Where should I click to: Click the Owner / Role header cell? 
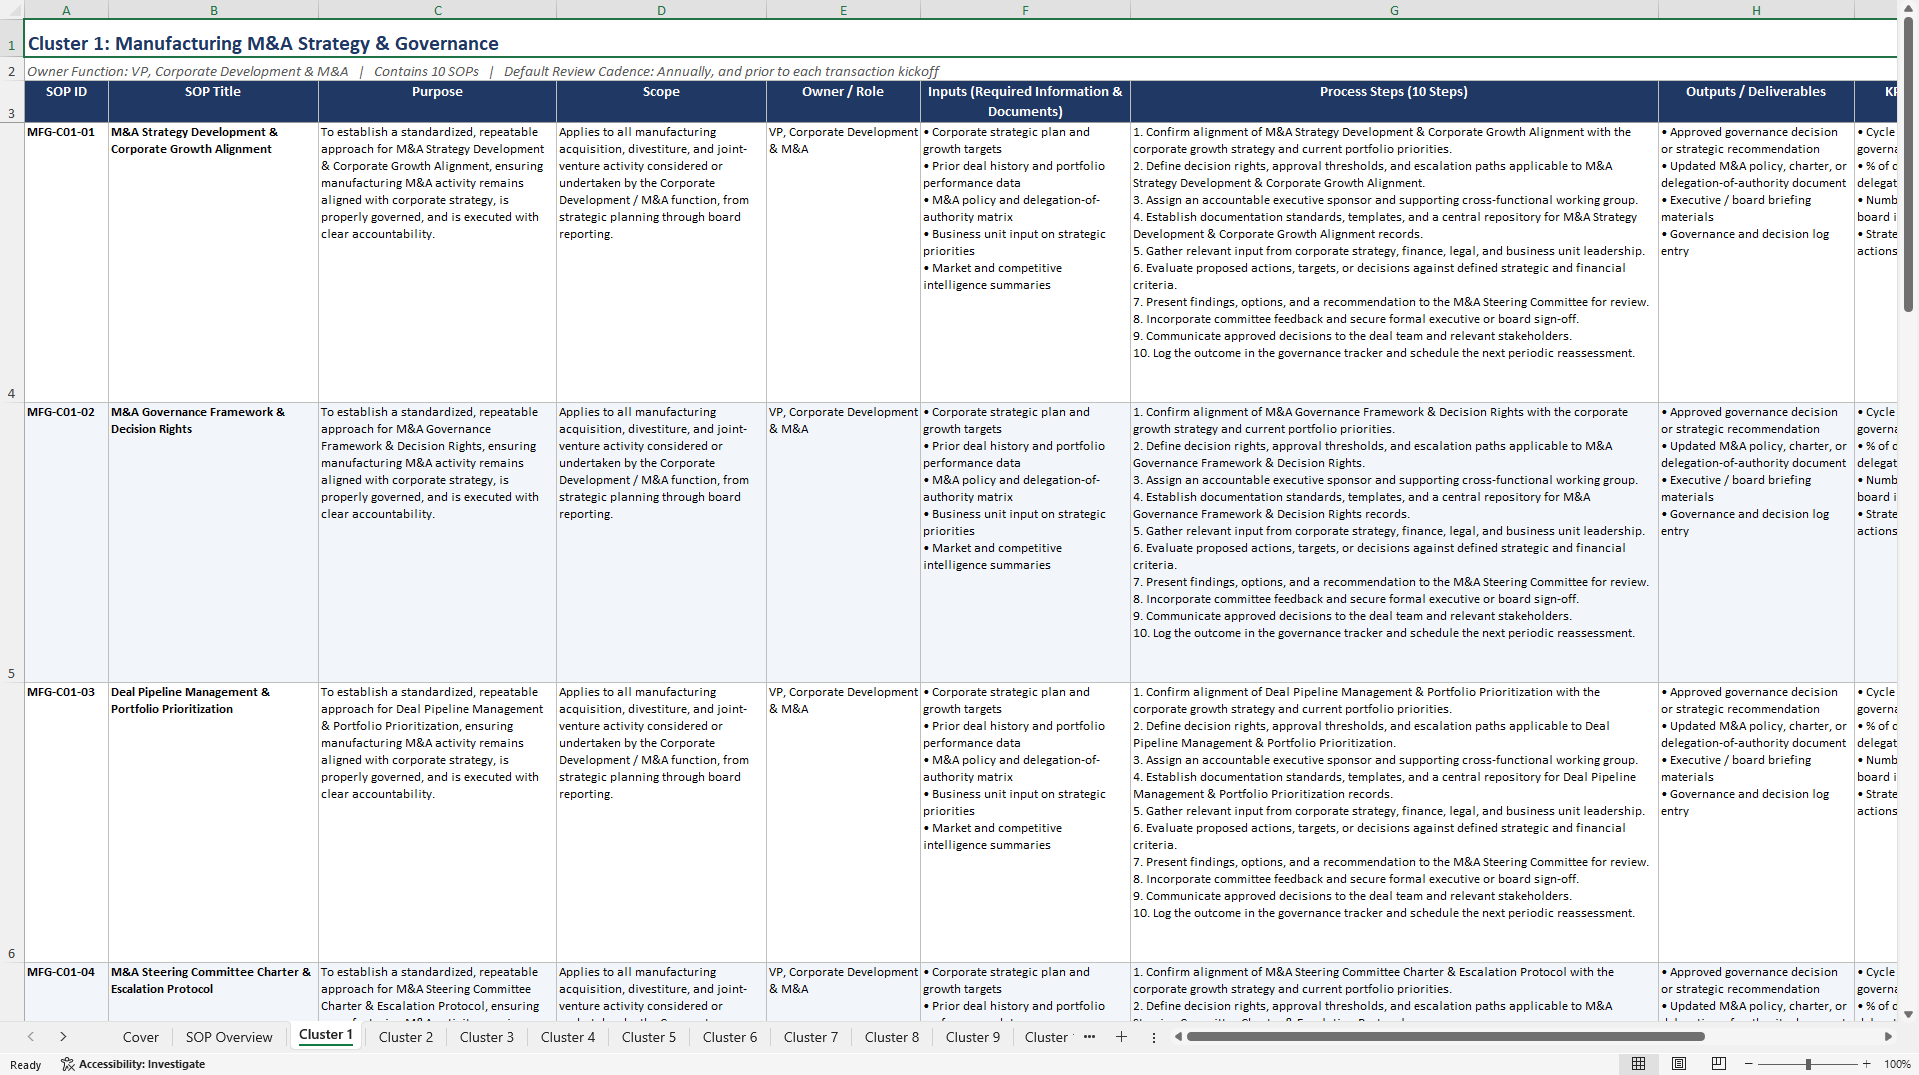(843, 102)
